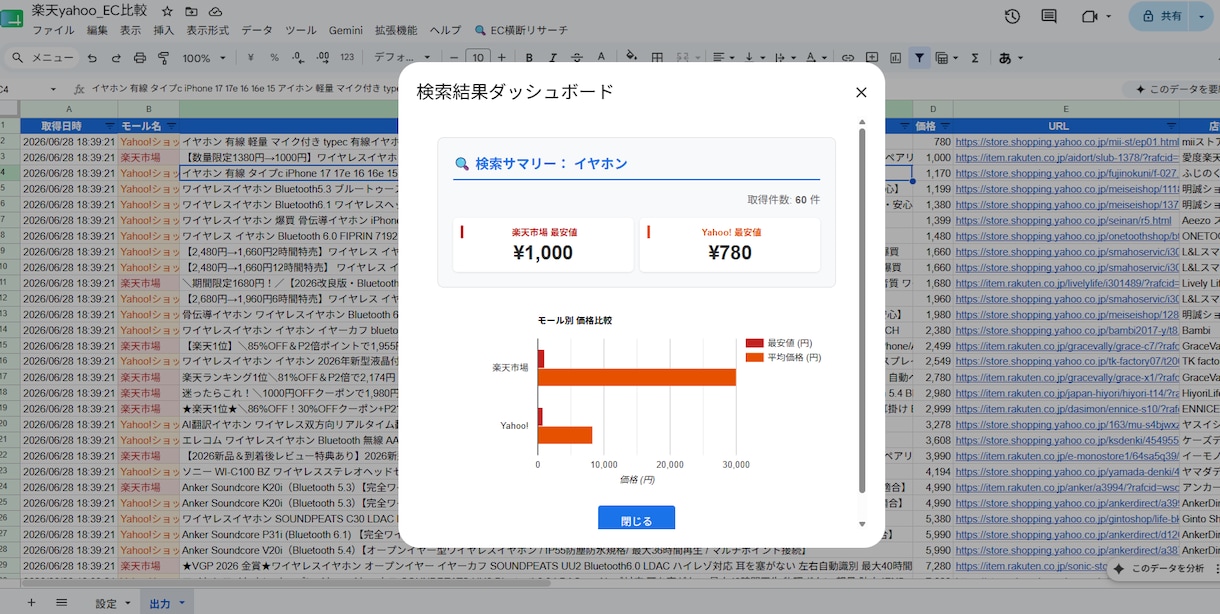
Task: Click the redo arrow icon
Action: [x=116, y=58]
